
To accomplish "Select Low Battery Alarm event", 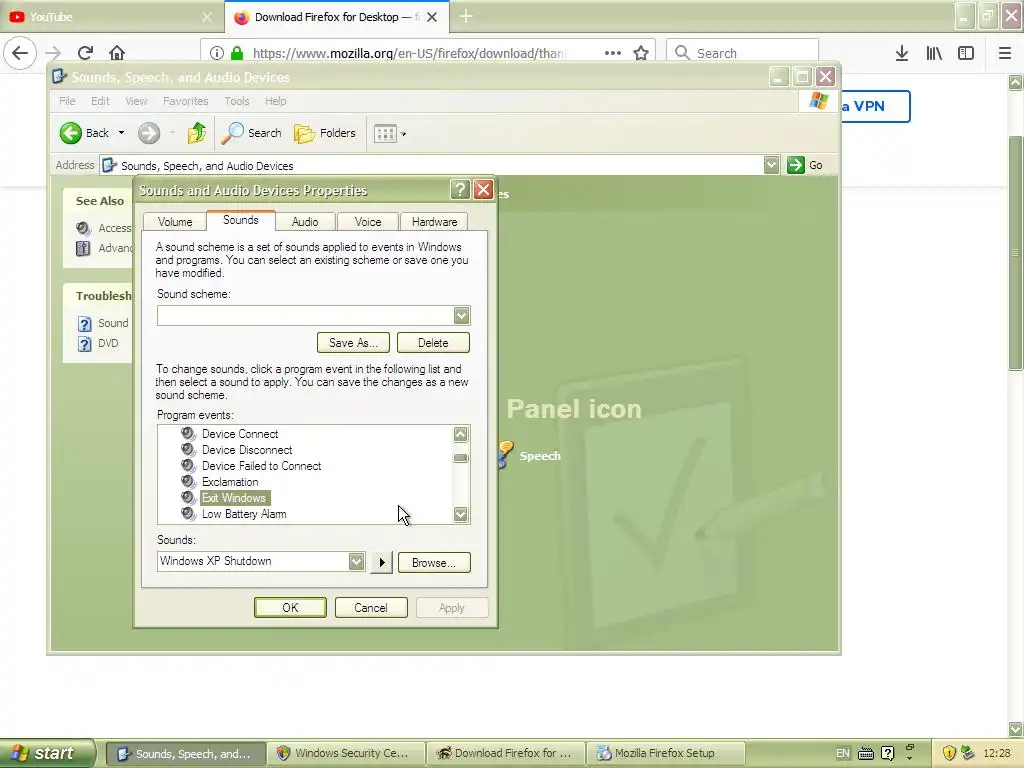I will 244,514.
